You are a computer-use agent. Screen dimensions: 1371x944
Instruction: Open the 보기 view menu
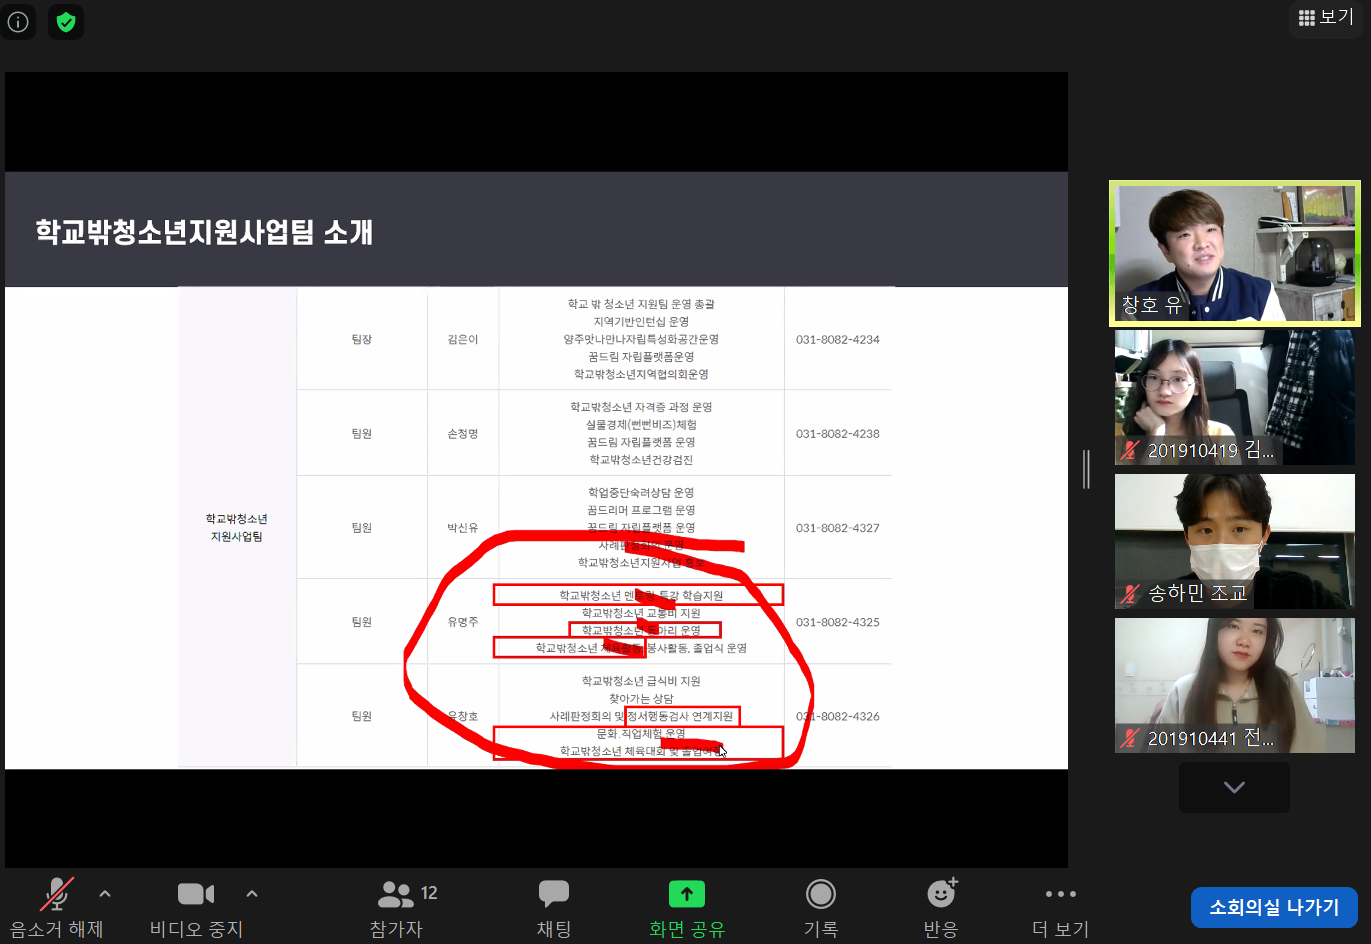click(x=1325, y=17)
